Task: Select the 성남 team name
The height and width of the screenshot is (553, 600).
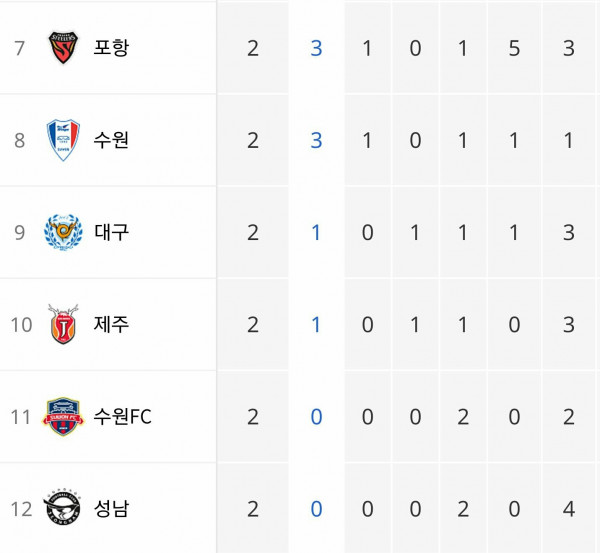Action: (111, 509)
